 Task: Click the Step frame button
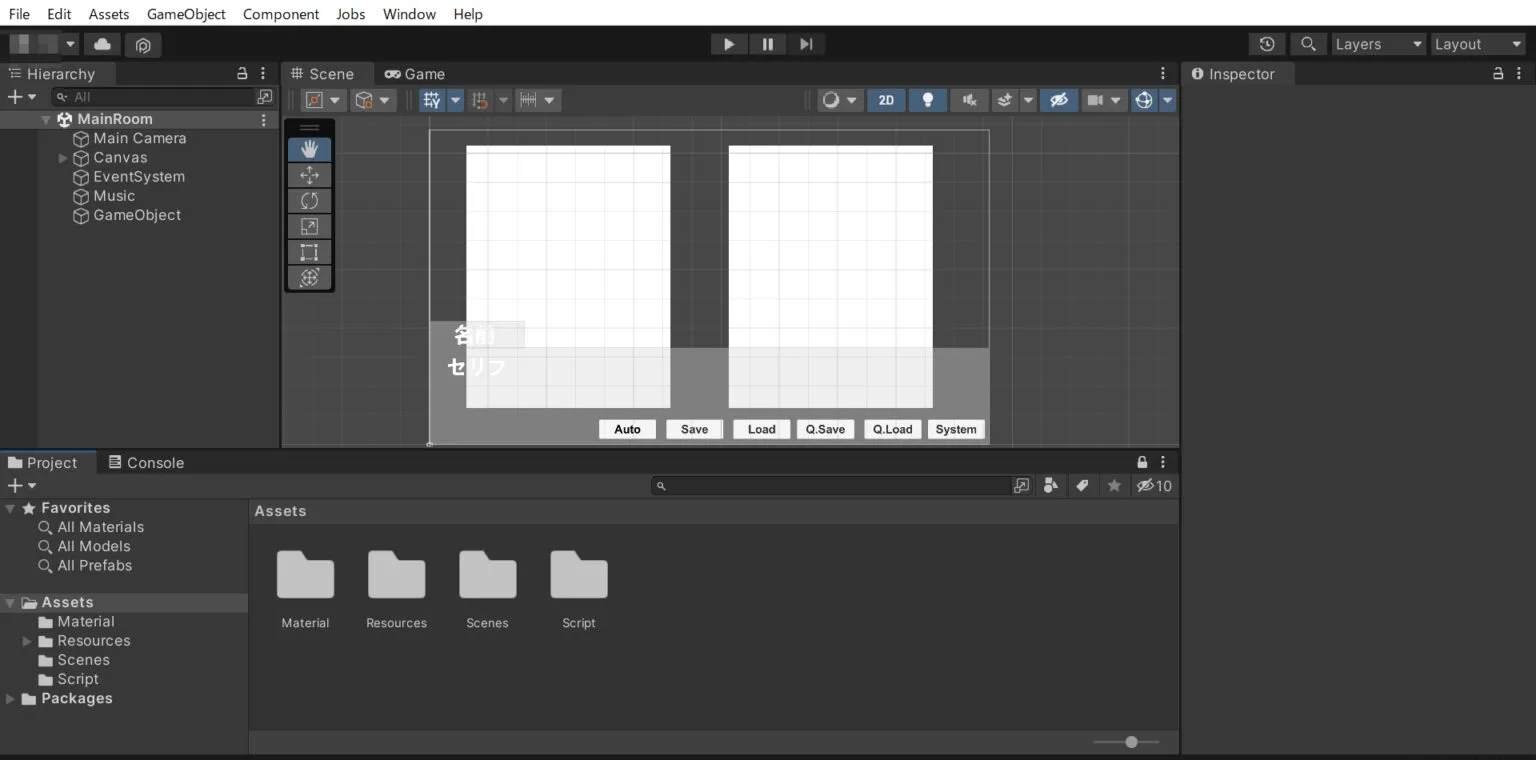[806, 44]
